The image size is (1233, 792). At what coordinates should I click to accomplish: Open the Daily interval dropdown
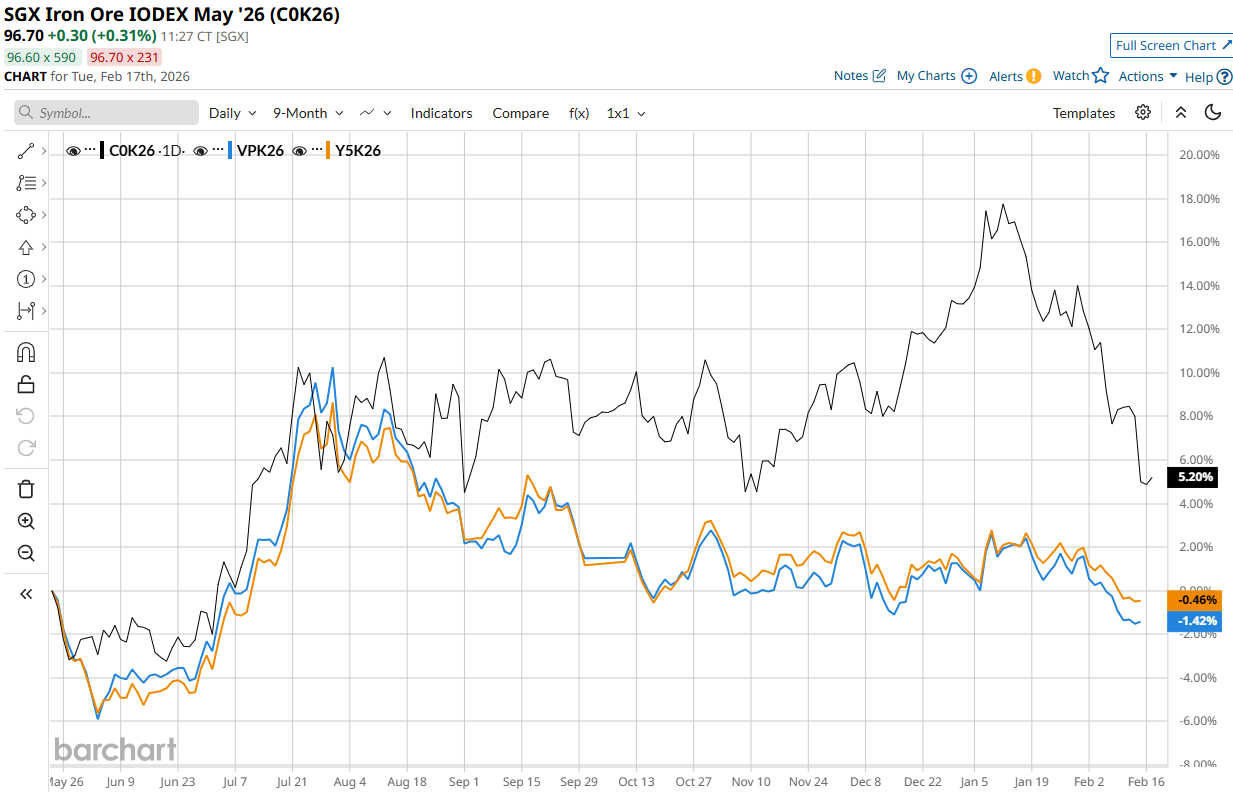tap(232, 113)
